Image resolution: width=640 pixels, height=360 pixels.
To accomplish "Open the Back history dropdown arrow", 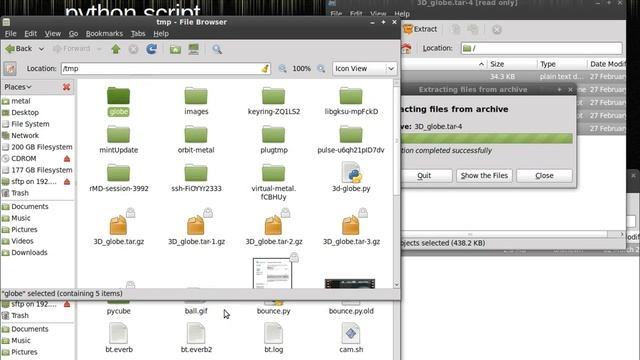I will coord(41,49).
